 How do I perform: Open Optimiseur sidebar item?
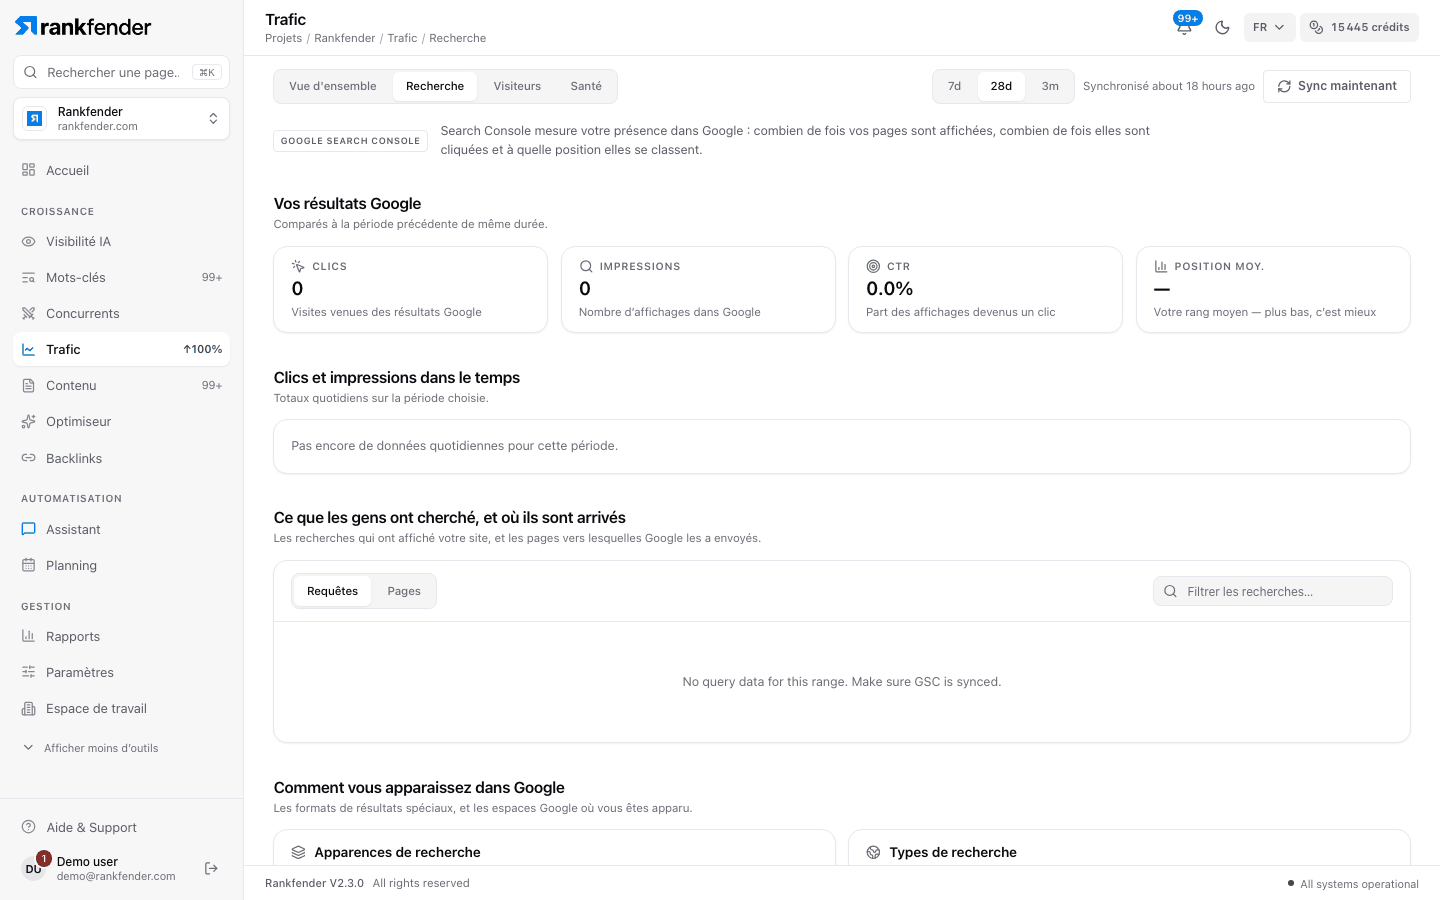[x=121, y=421]
